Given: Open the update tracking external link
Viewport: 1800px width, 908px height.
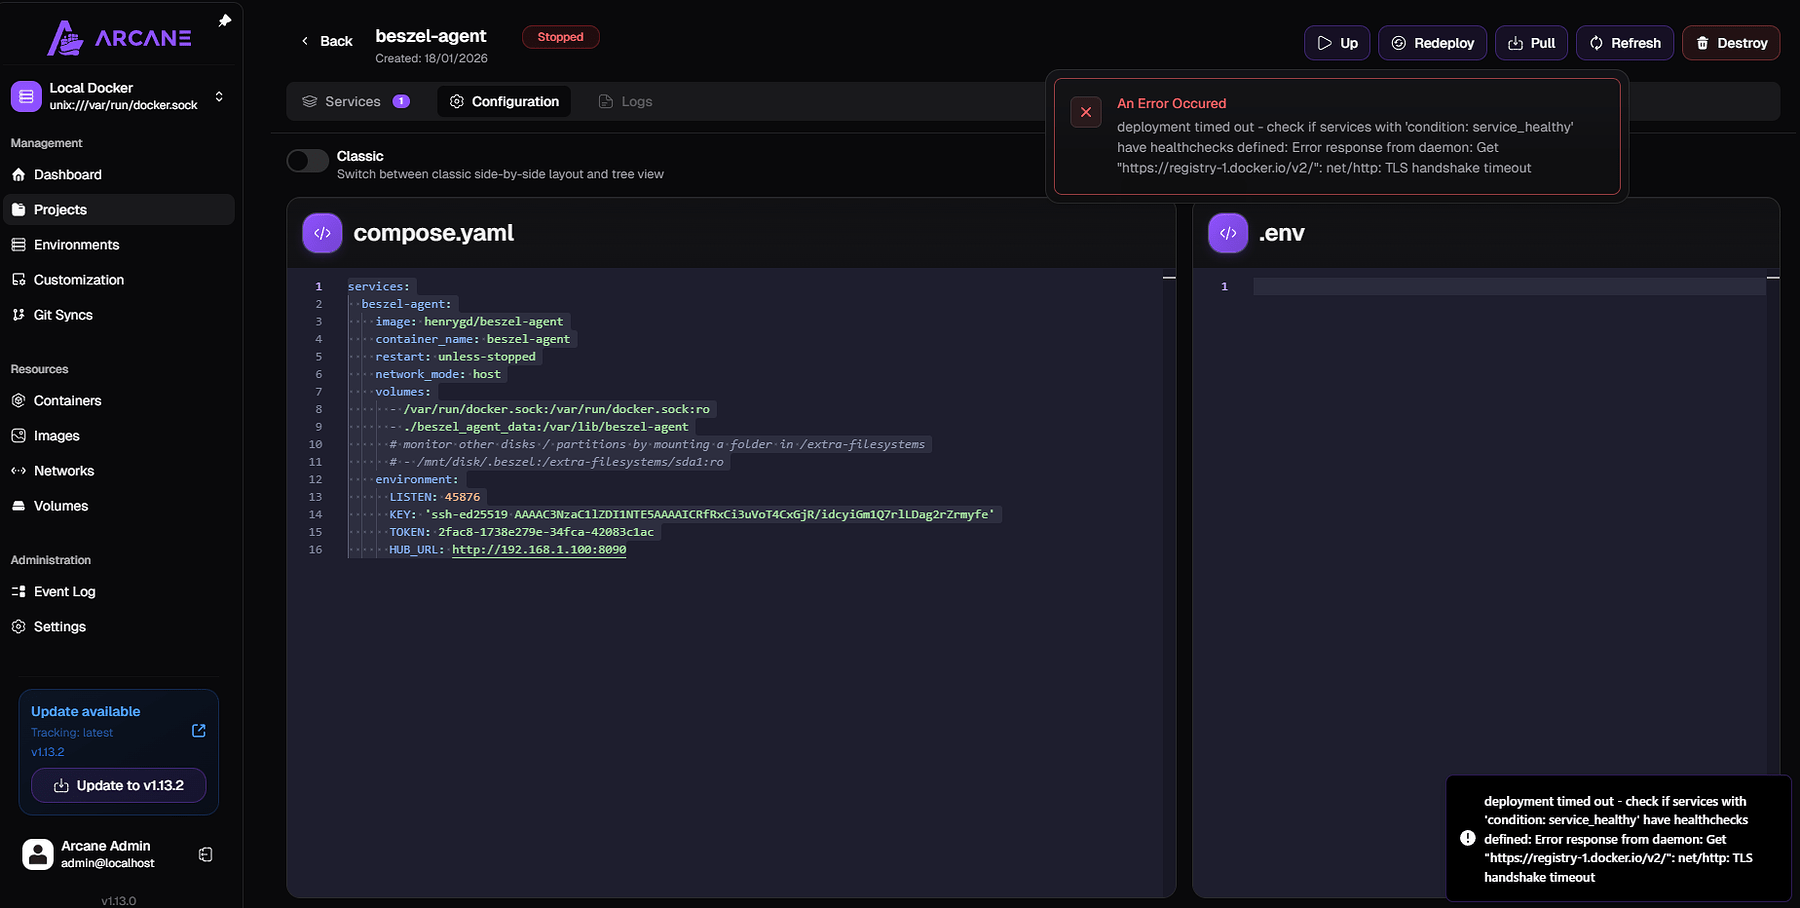Looking at the screenshot, I should click(x=198, y=731).
